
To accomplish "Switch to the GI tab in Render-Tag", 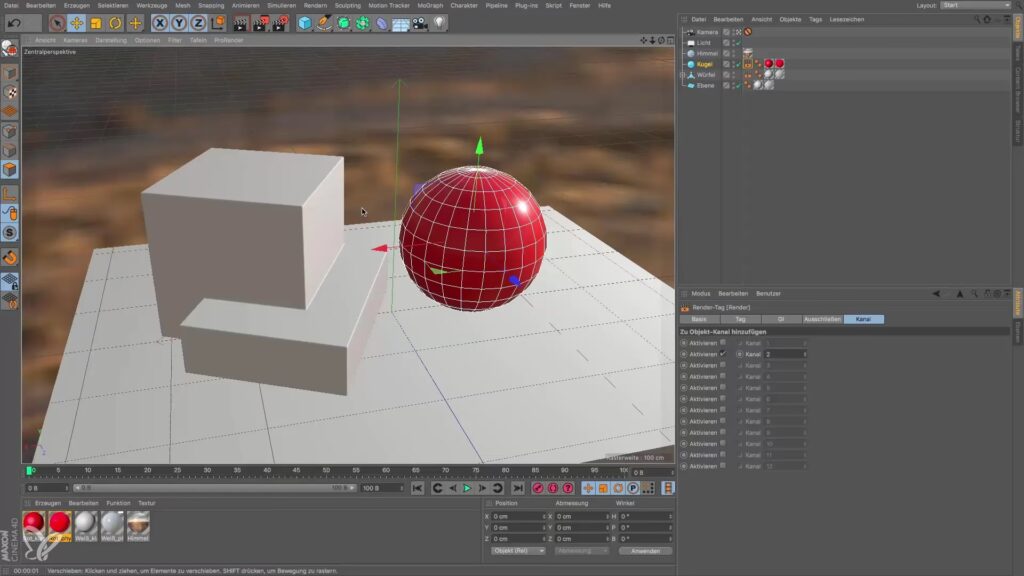I will (x=781, y=319).
